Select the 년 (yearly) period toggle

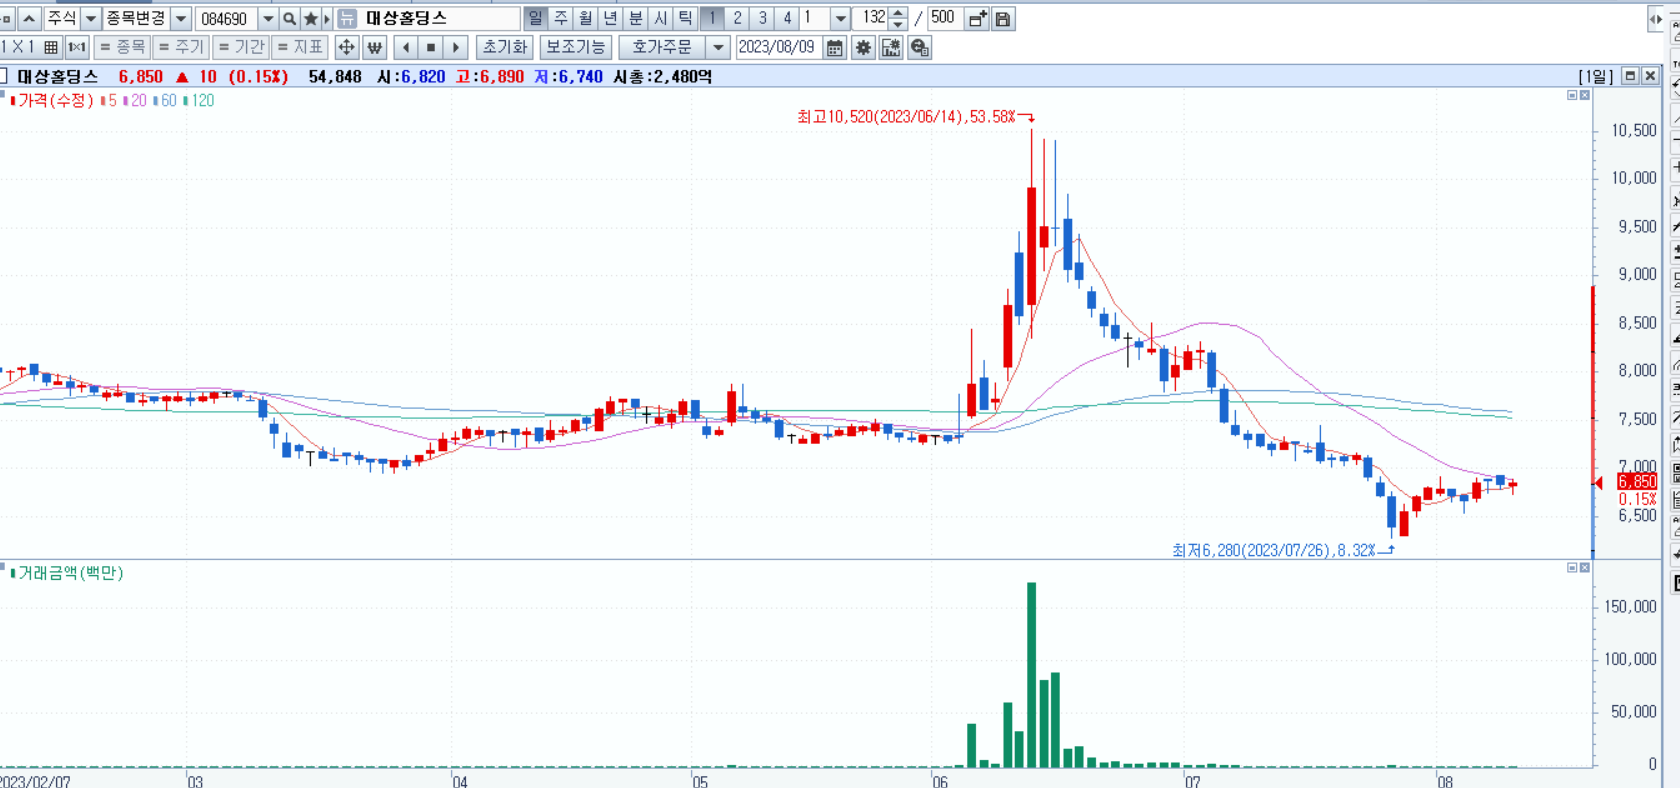[x=610, y=18]
